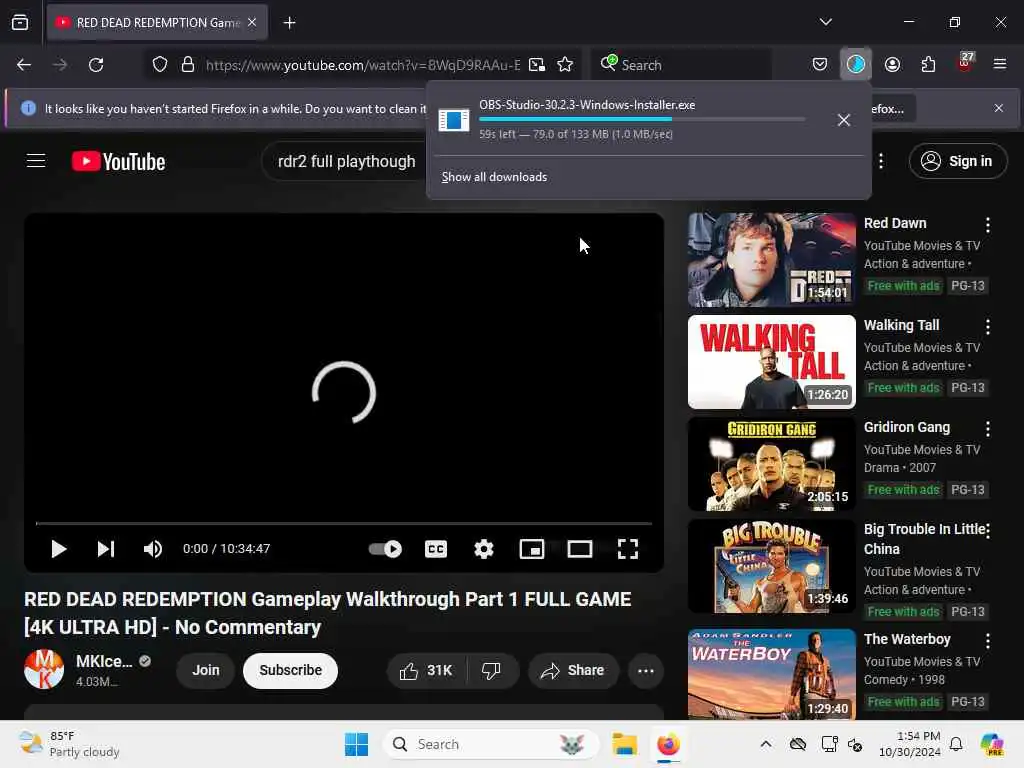Like the video (31K)
The height and width of the screenshot is (768, 1024).
click(x=426, y=671)
